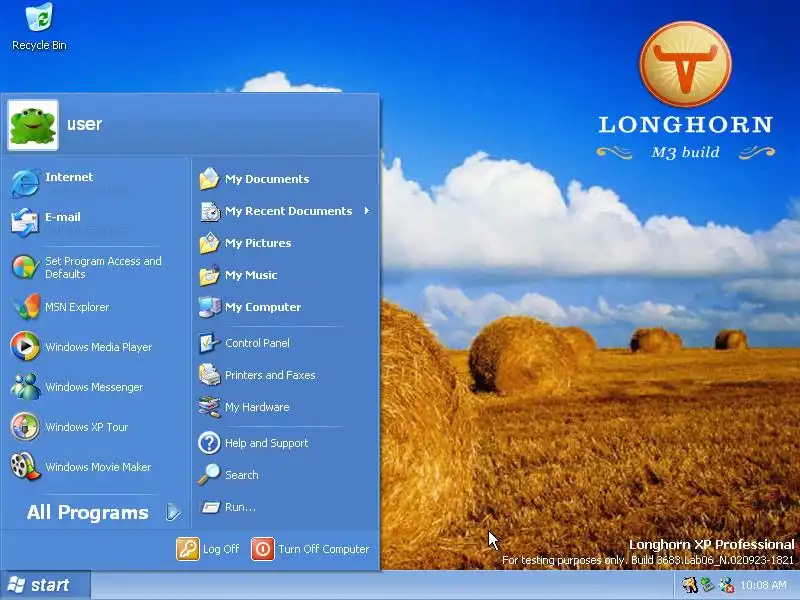Open All Programs menu label

[87, 512]
